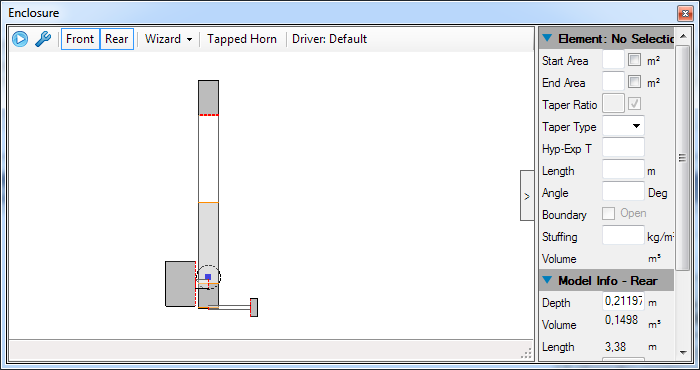This screenshot has height=370, width=700.
Task: Collapse the Element: No Selection section
Action: tap(547, 39)
